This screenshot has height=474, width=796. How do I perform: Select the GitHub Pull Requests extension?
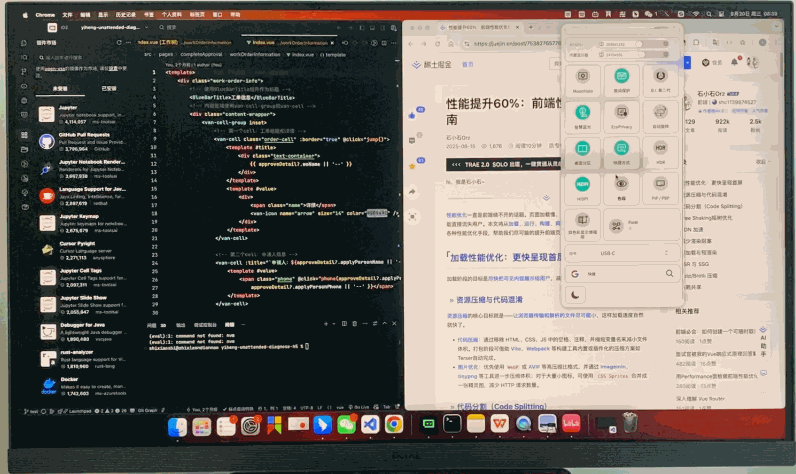coord(83,142)
